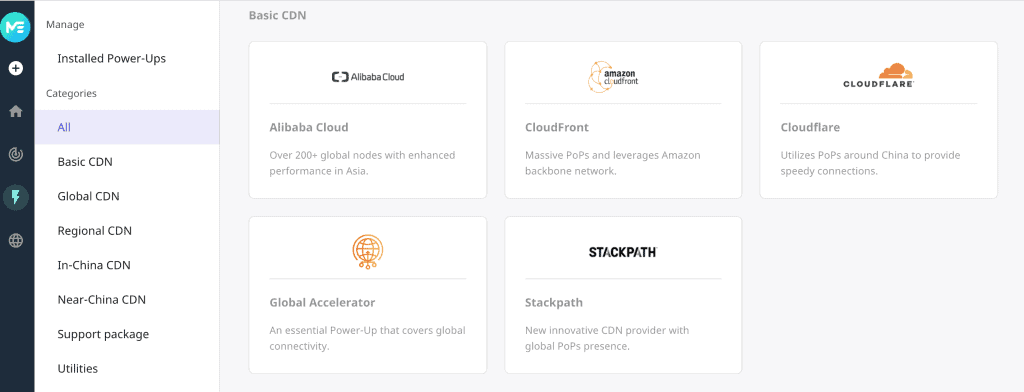Image resolution: width=1024 pixels, height=392 pixels.
Task: Click the Alibaba Cloud logo
Action: coord(368,77)
